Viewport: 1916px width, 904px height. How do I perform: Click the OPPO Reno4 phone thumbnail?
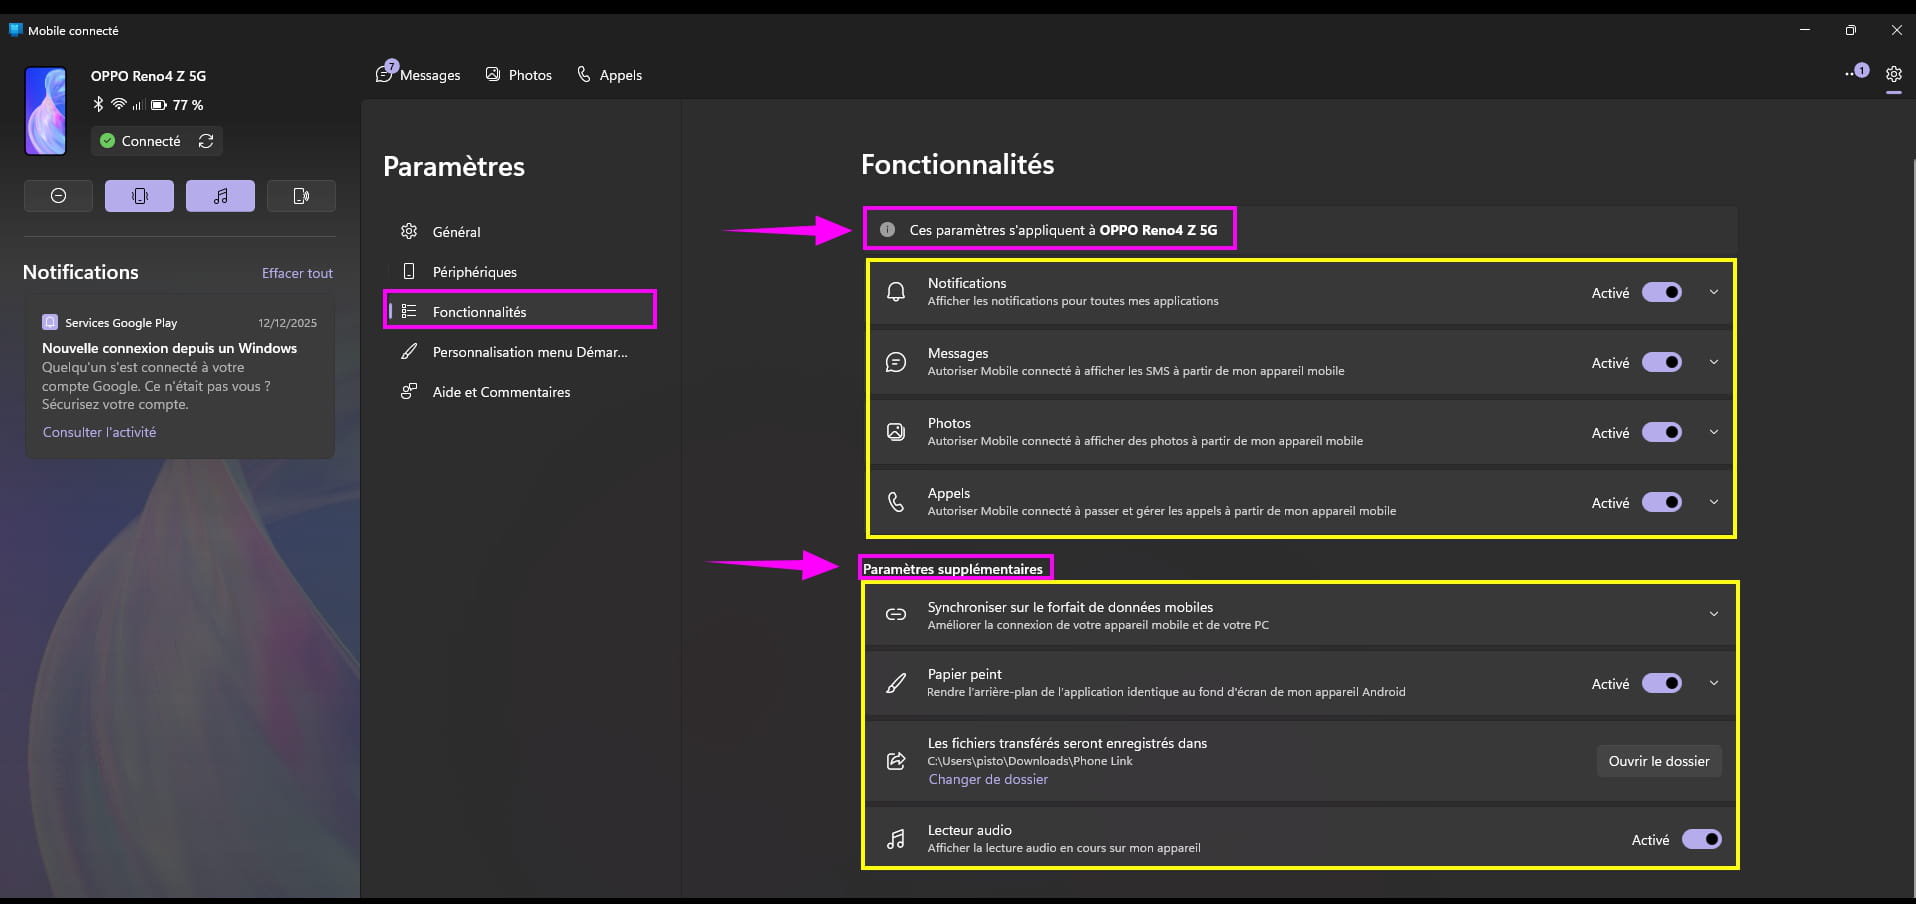tap(46, 111)
